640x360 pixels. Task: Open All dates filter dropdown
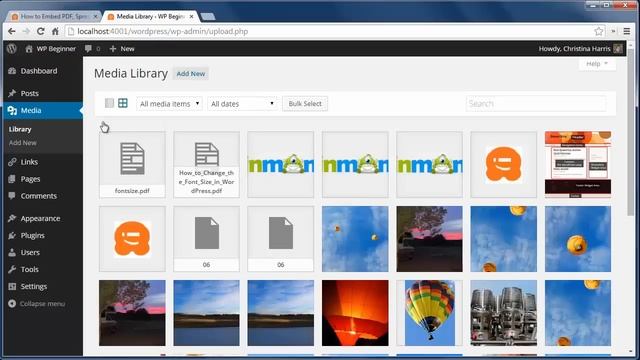tap(242, 104)
